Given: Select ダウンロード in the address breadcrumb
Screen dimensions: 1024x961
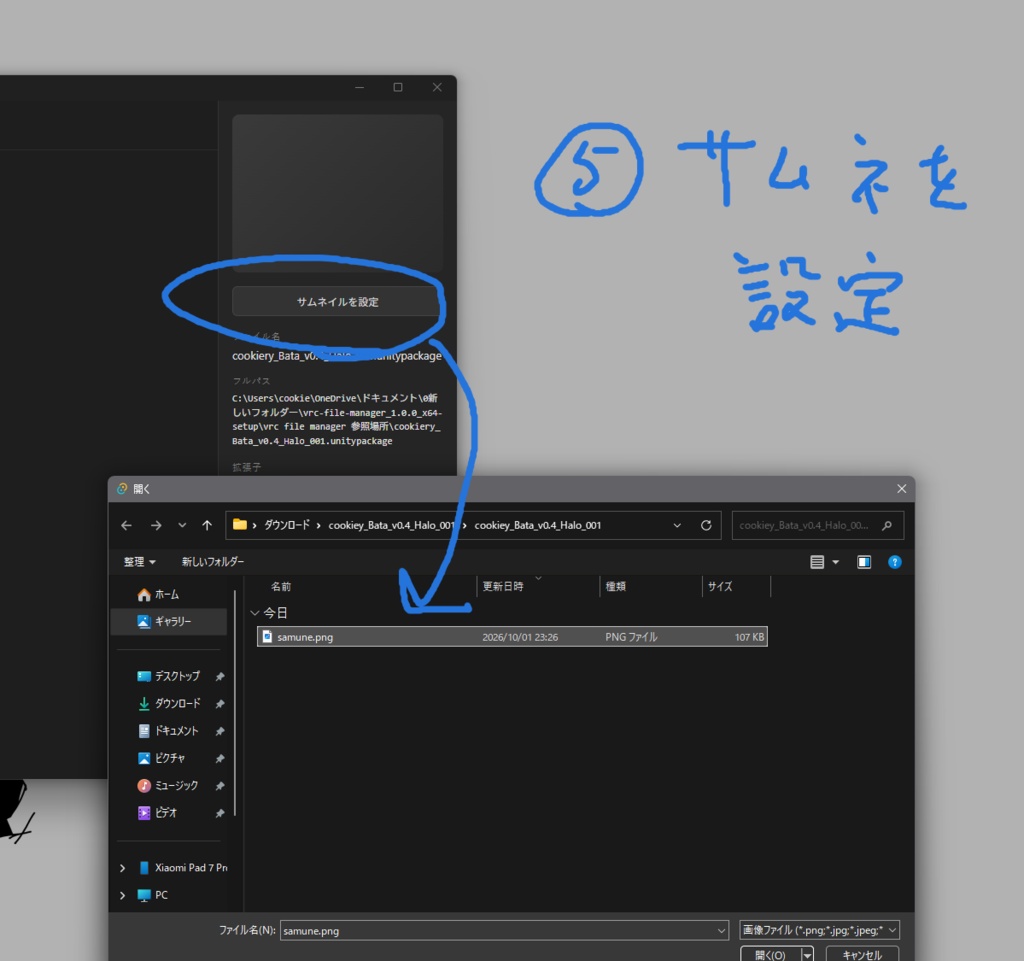Looking at the screenshot, I should [287, 526].
